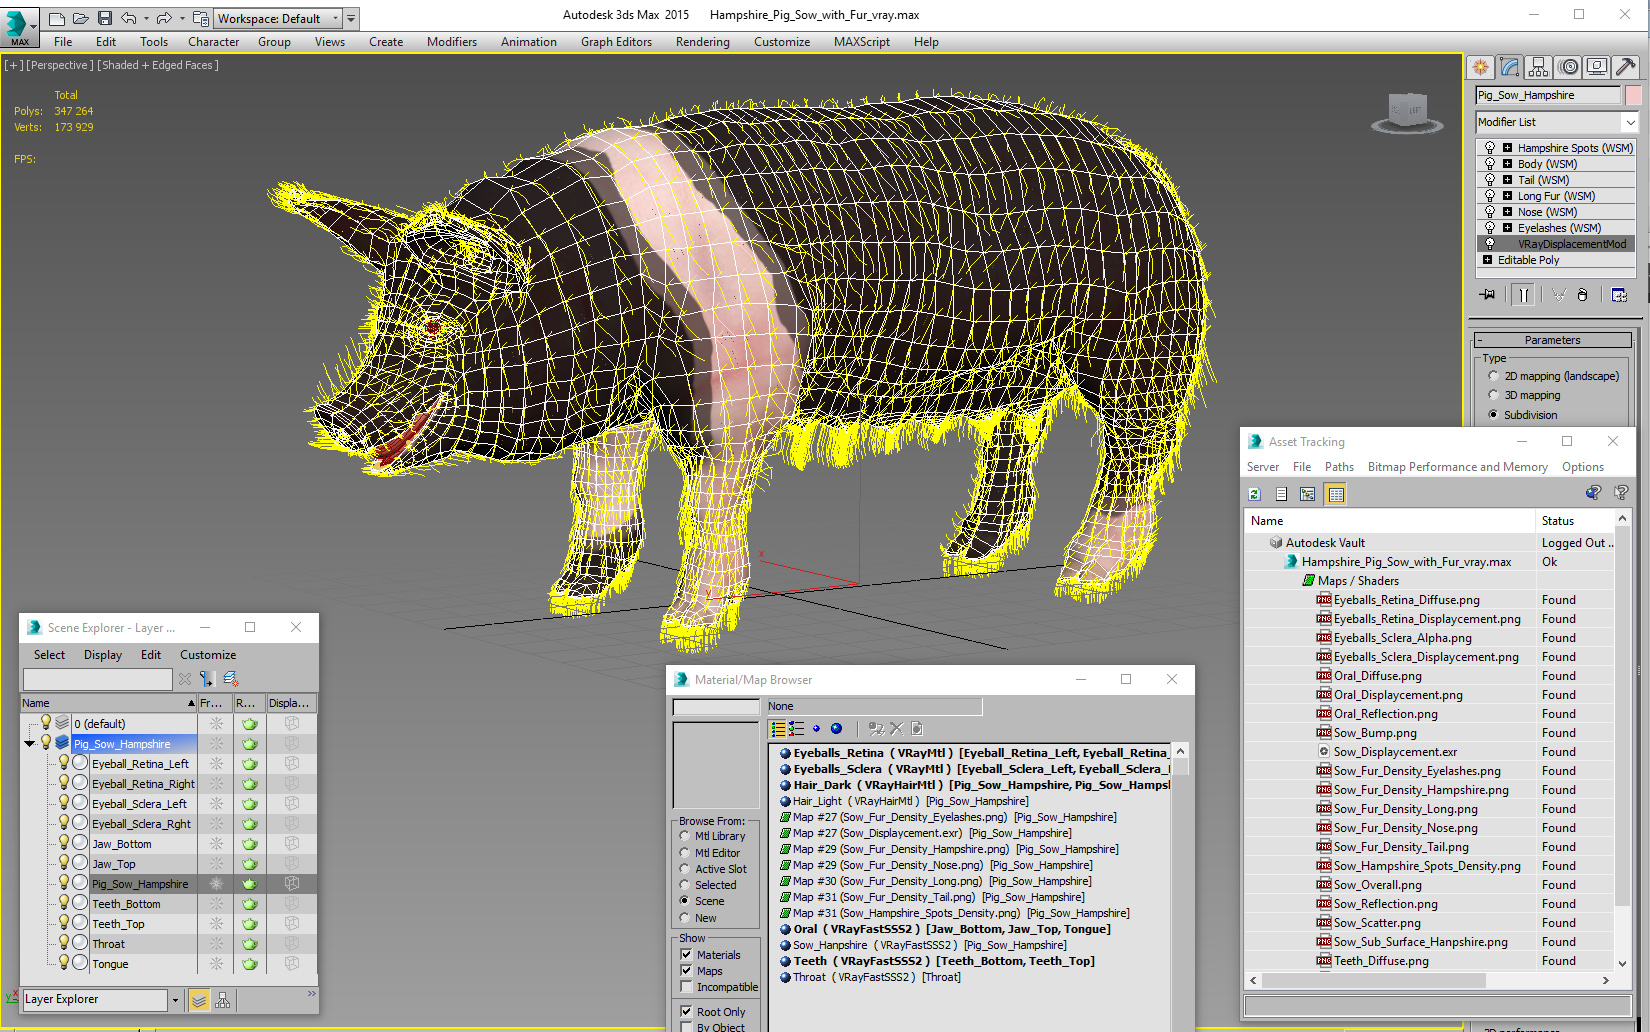Open the Motion command panel tab
The height and width of the screenshot is (1032, 1650).
coord(1568,67)
